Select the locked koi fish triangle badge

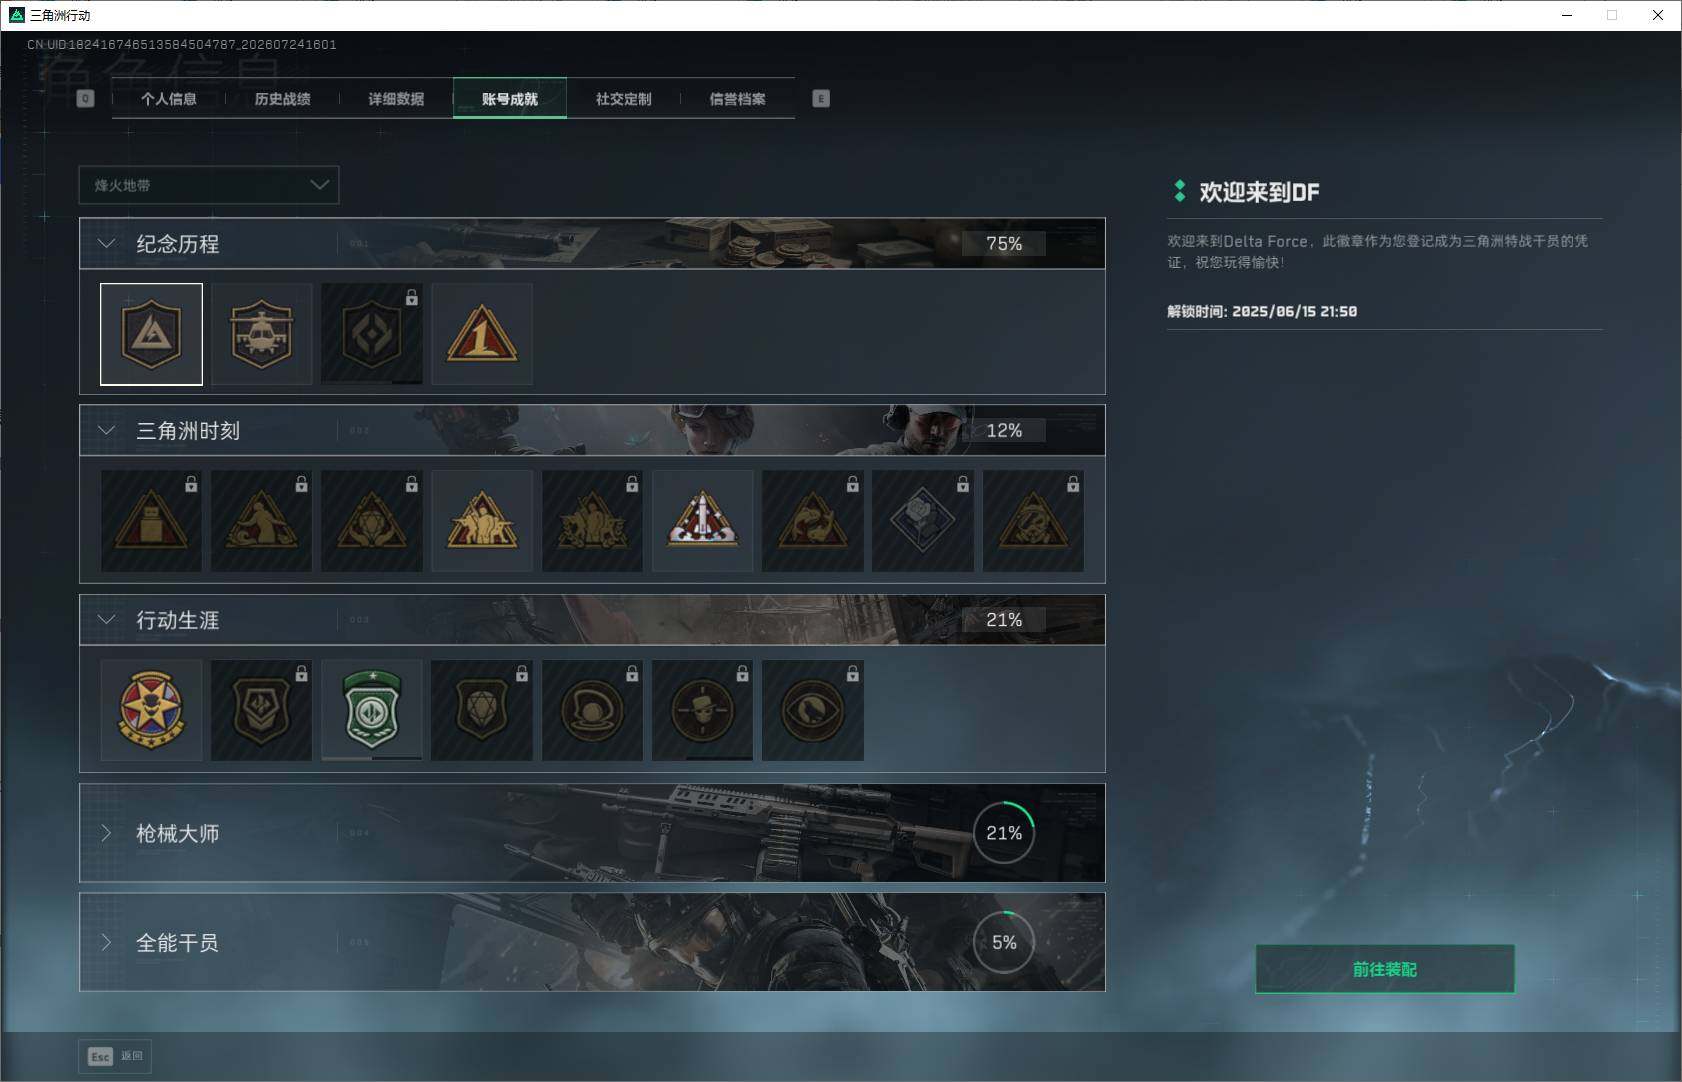(x=812, y=521)
